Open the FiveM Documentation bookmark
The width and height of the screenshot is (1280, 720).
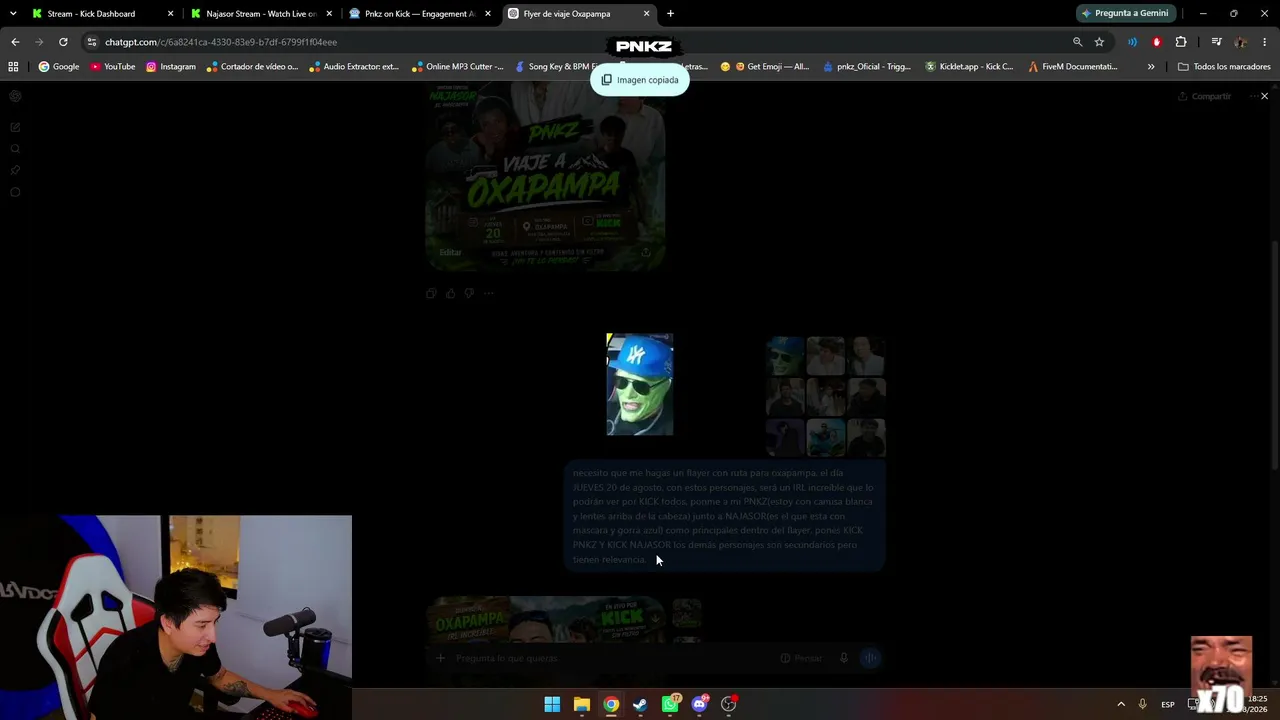coord(1073,67)
